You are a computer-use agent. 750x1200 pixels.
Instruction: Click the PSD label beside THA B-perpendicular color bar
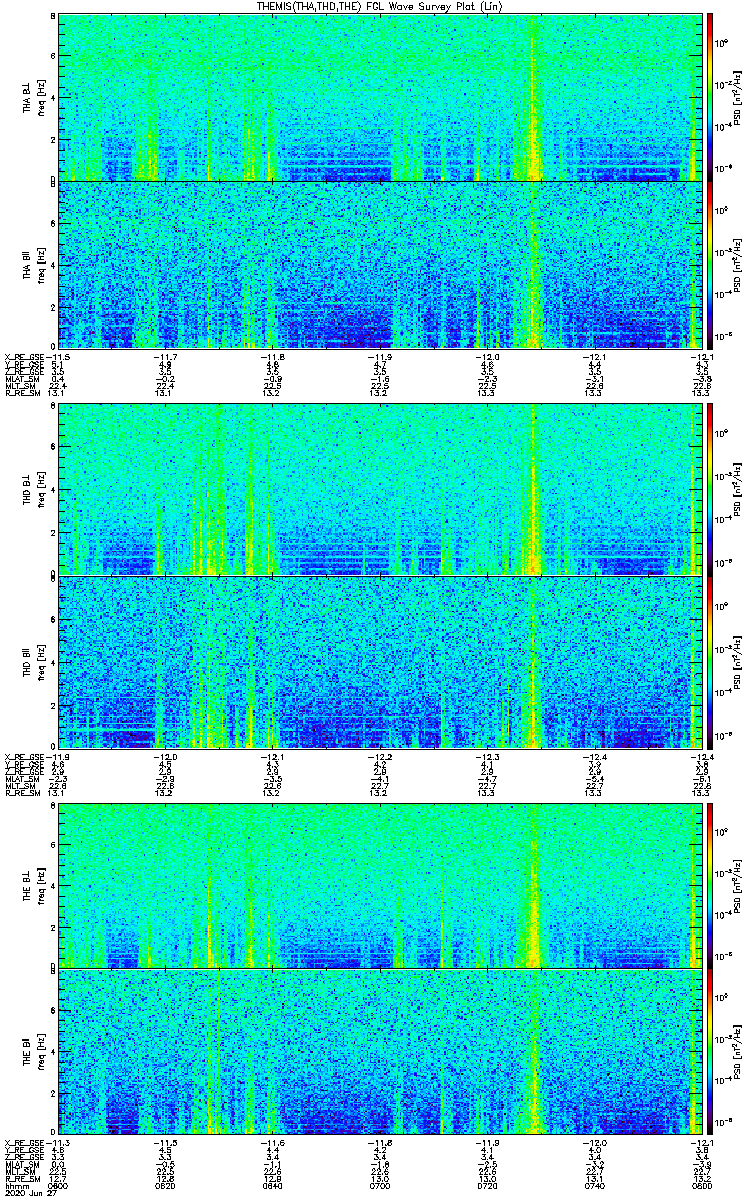click(x=738, y=97)
